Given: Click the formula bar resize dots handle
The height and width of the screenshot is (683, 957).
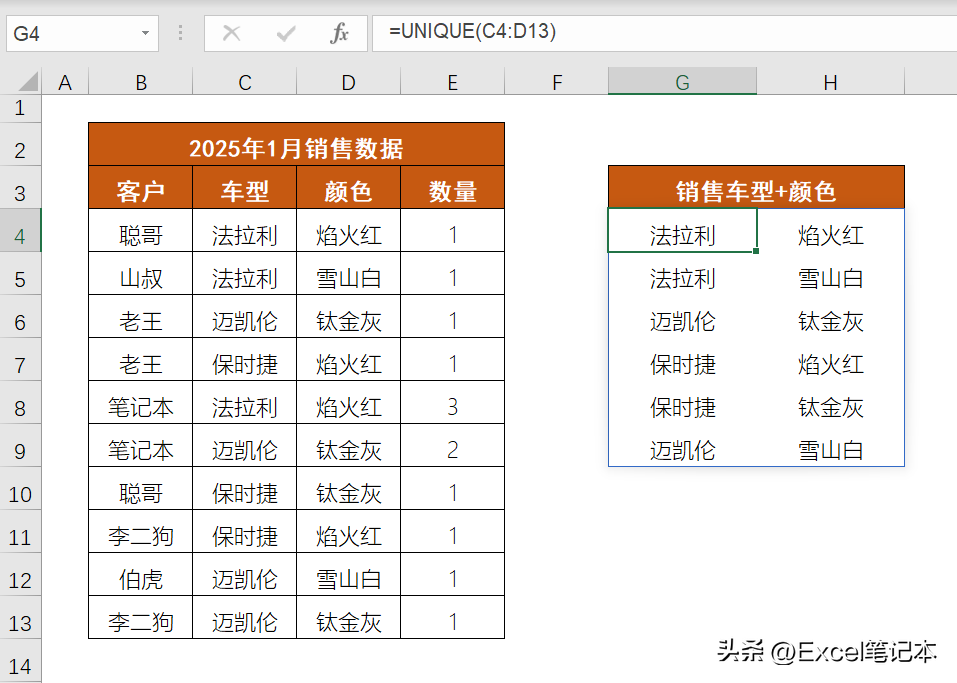Looking at the screenshot, I should [x=180, y=33].
